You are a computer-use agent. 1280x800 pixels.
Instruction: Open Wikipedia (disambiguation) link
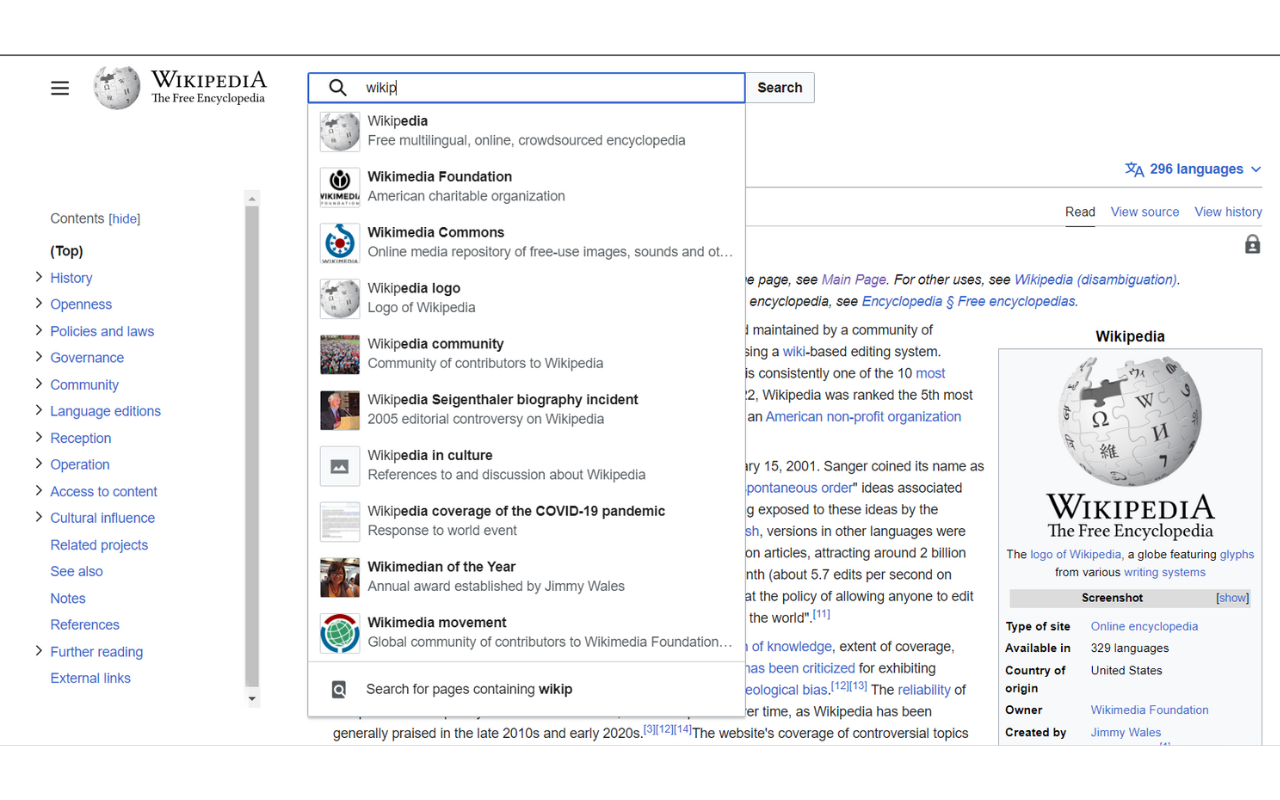[1096, 280]
